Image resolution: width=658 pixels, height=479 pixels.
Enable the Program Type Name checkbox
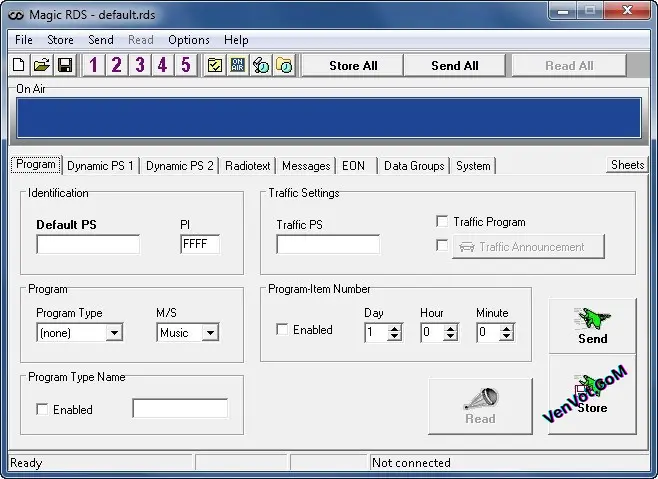42,409
